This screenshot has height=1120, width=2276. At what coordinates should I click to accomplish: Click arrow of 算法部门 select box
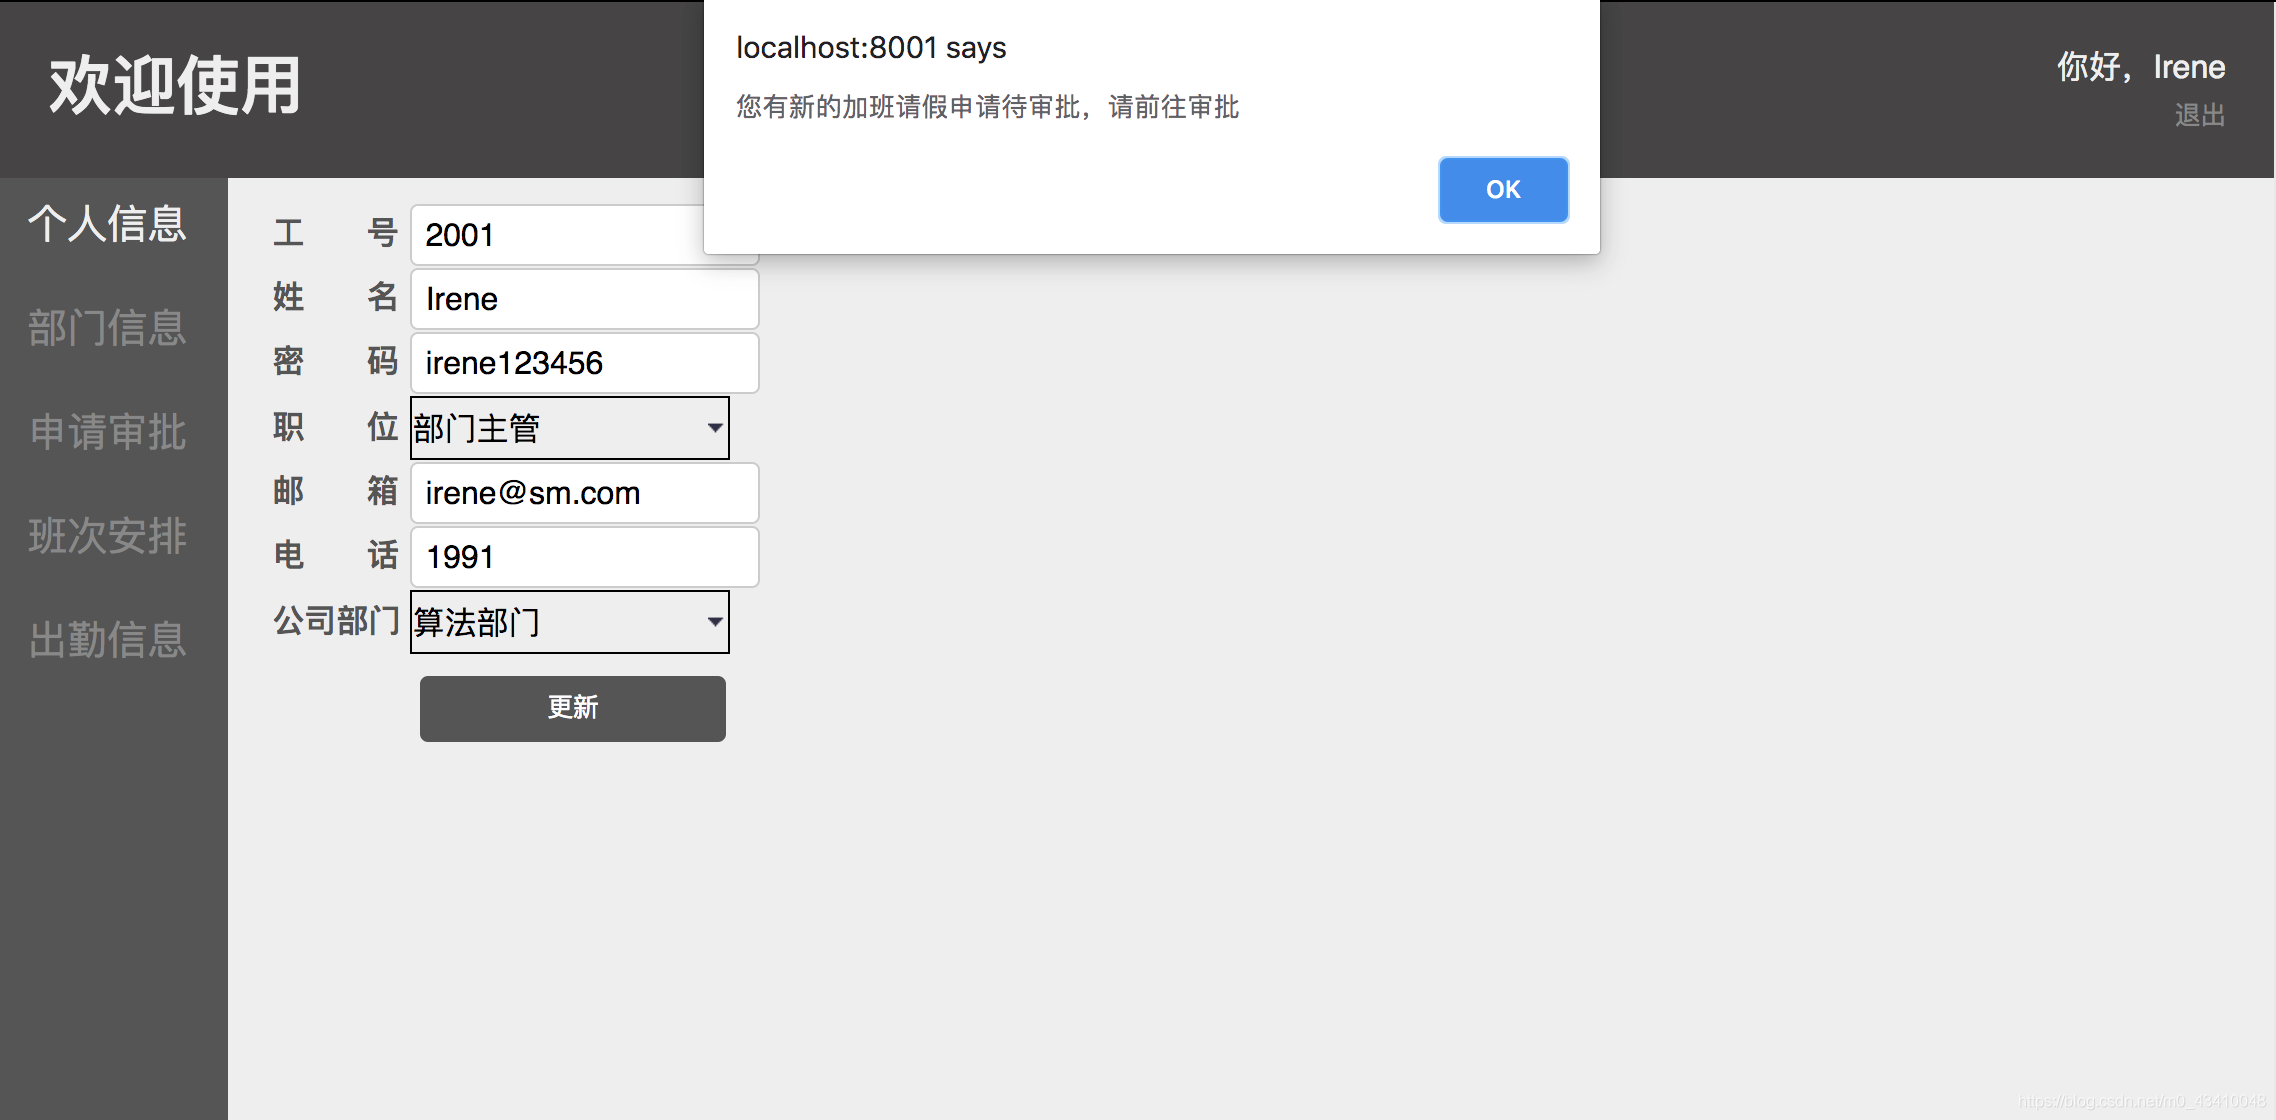pyautogui.click(x=714, y=622)
